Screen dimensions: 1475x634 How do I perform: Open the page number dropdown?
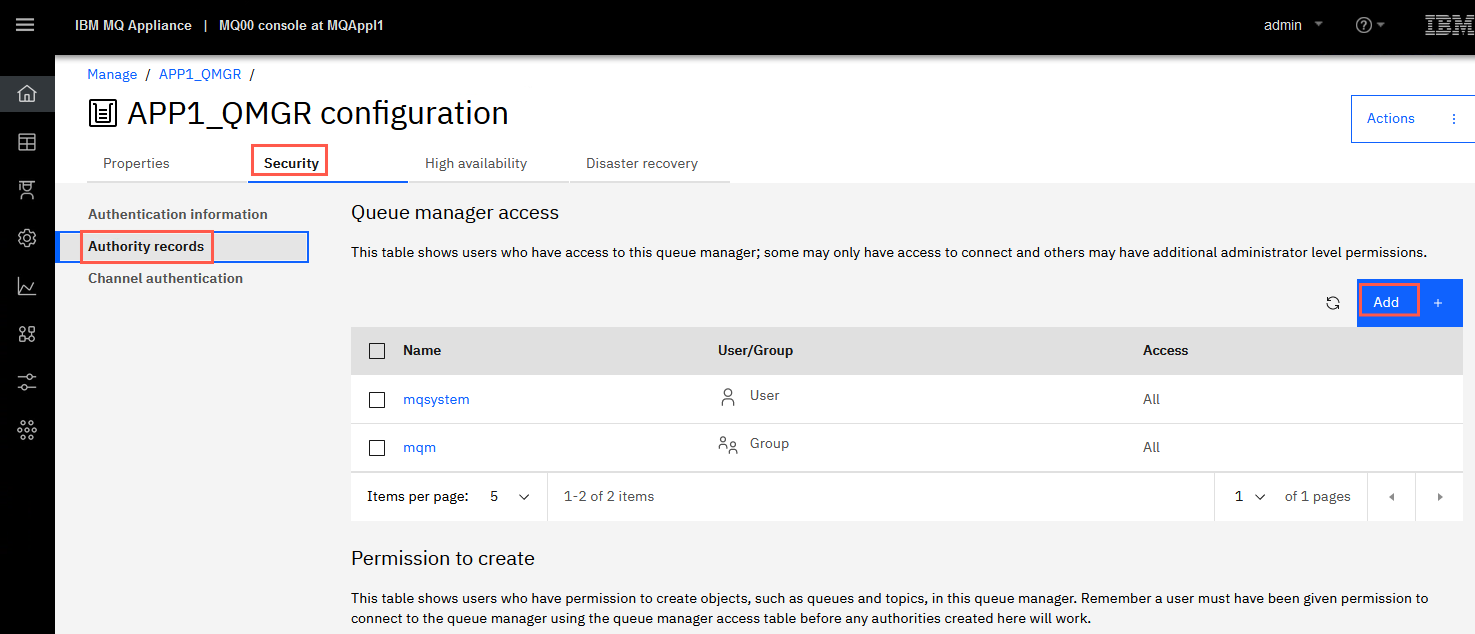click(1250, 497)
